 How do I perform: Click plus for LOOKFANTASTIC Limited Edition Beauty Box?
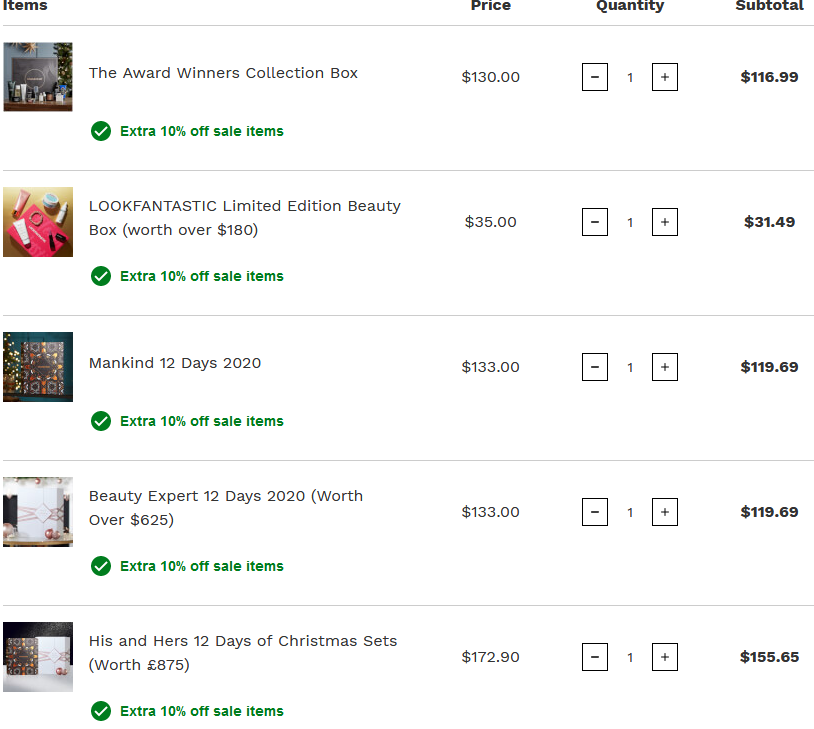coord(665,222)
